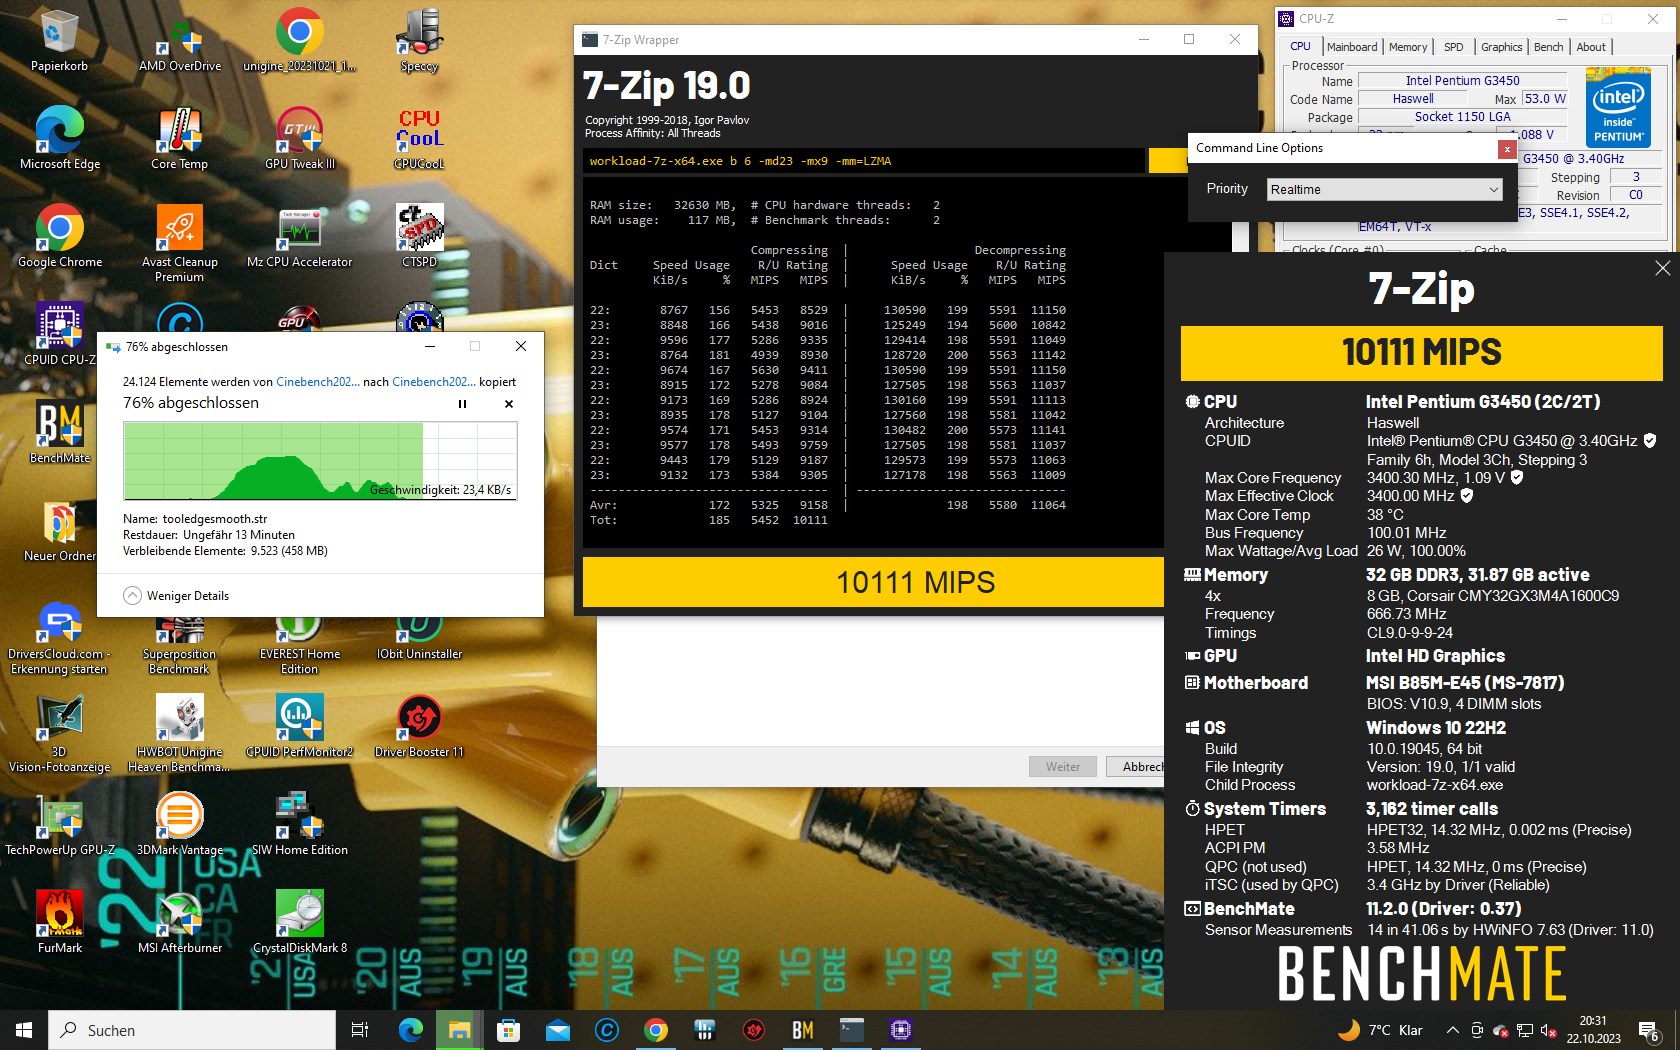
Task: Open Mail app from taskbar
Action: [x=557, y=1030]
